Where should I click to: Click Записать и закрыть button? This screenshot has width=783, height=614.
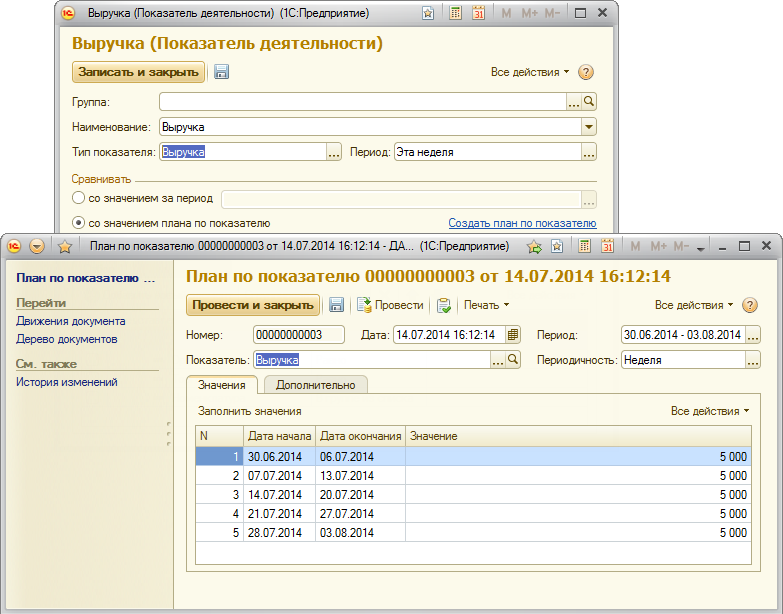(x=138, y=72)
